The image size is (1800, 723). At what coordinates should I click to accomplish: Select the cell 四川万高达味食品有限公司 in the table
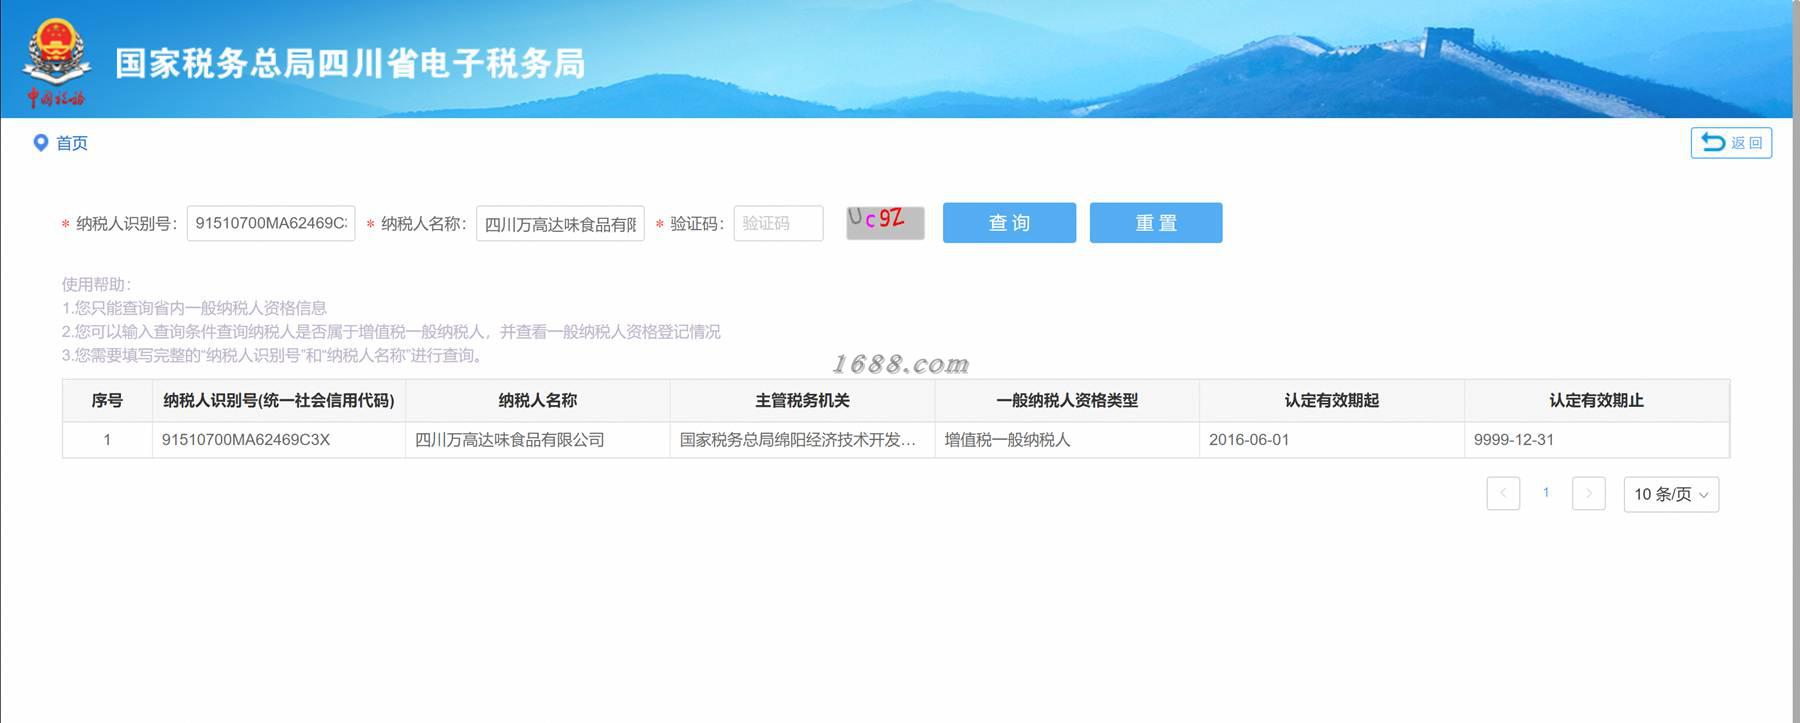(538, 439)
